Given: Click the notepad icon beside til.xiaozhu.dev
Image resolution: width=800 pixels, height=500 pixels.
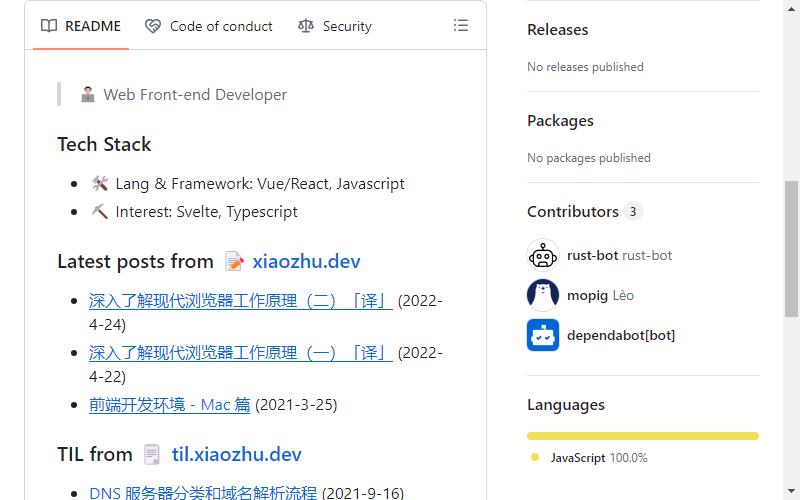Looking at the screenshot, I should [152, 455].
